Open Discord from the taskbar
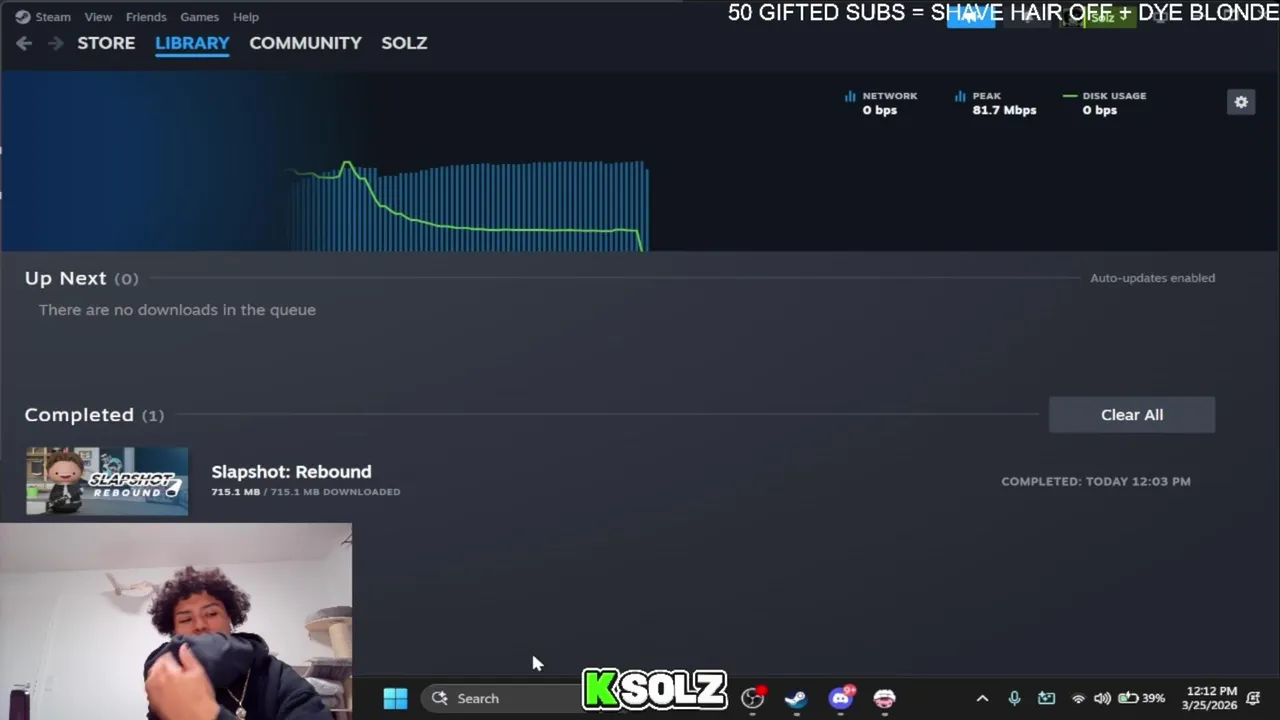 [x=840, y=698]
